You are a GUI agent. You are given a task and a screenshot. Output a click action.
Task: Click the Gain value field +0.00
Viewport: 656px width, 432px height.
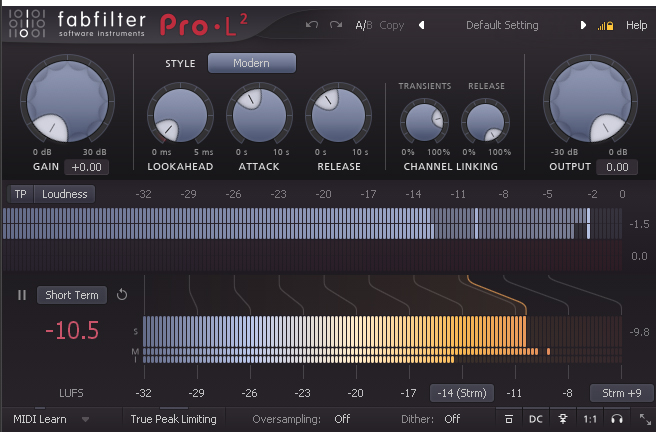pos(86,167)
